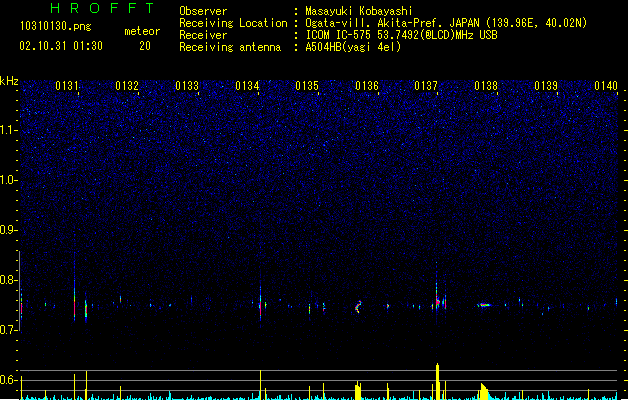Click the 0135 time marker
Screen dimensions: 629x400
[307, 86]
